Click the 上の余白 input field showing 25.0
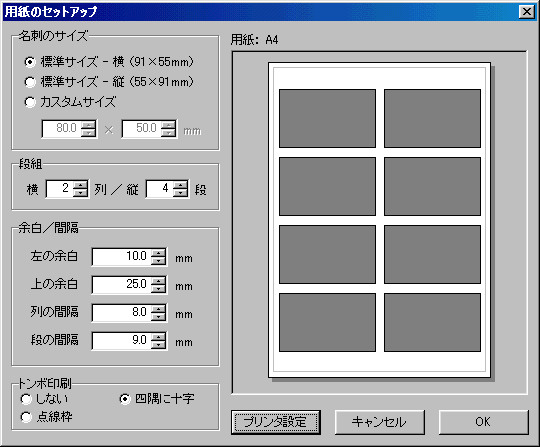Image resolution: width=540 pixels, height=447 pixels. pyautogui.click(x=122, y=284)
